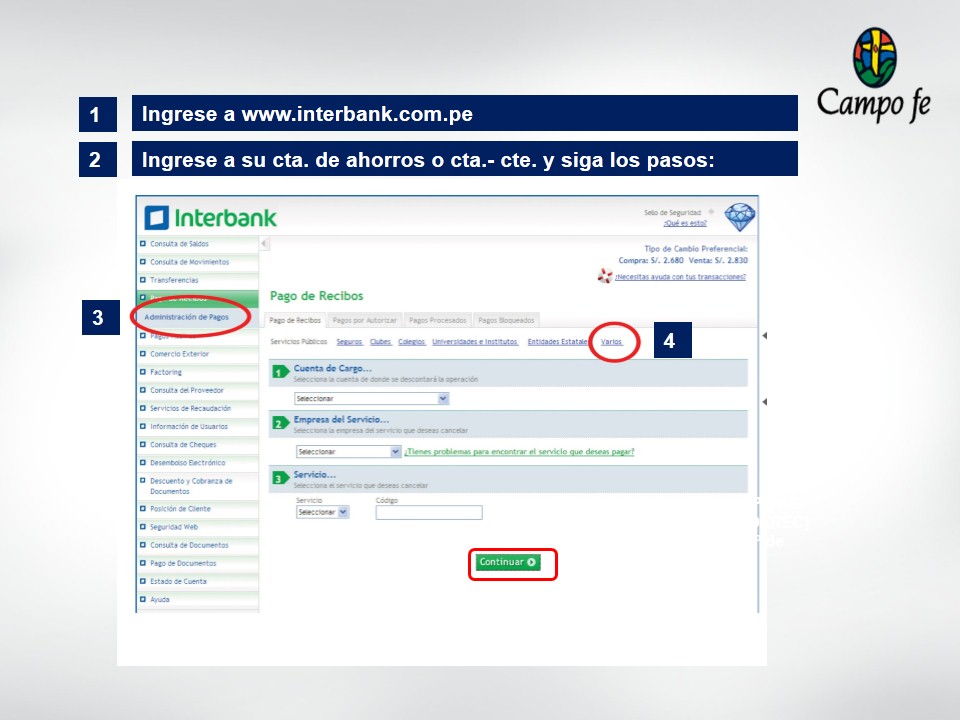Click the Clubes category link
Image resolution: width=960 pixels, height=720 pixels.
click(380, 342)
